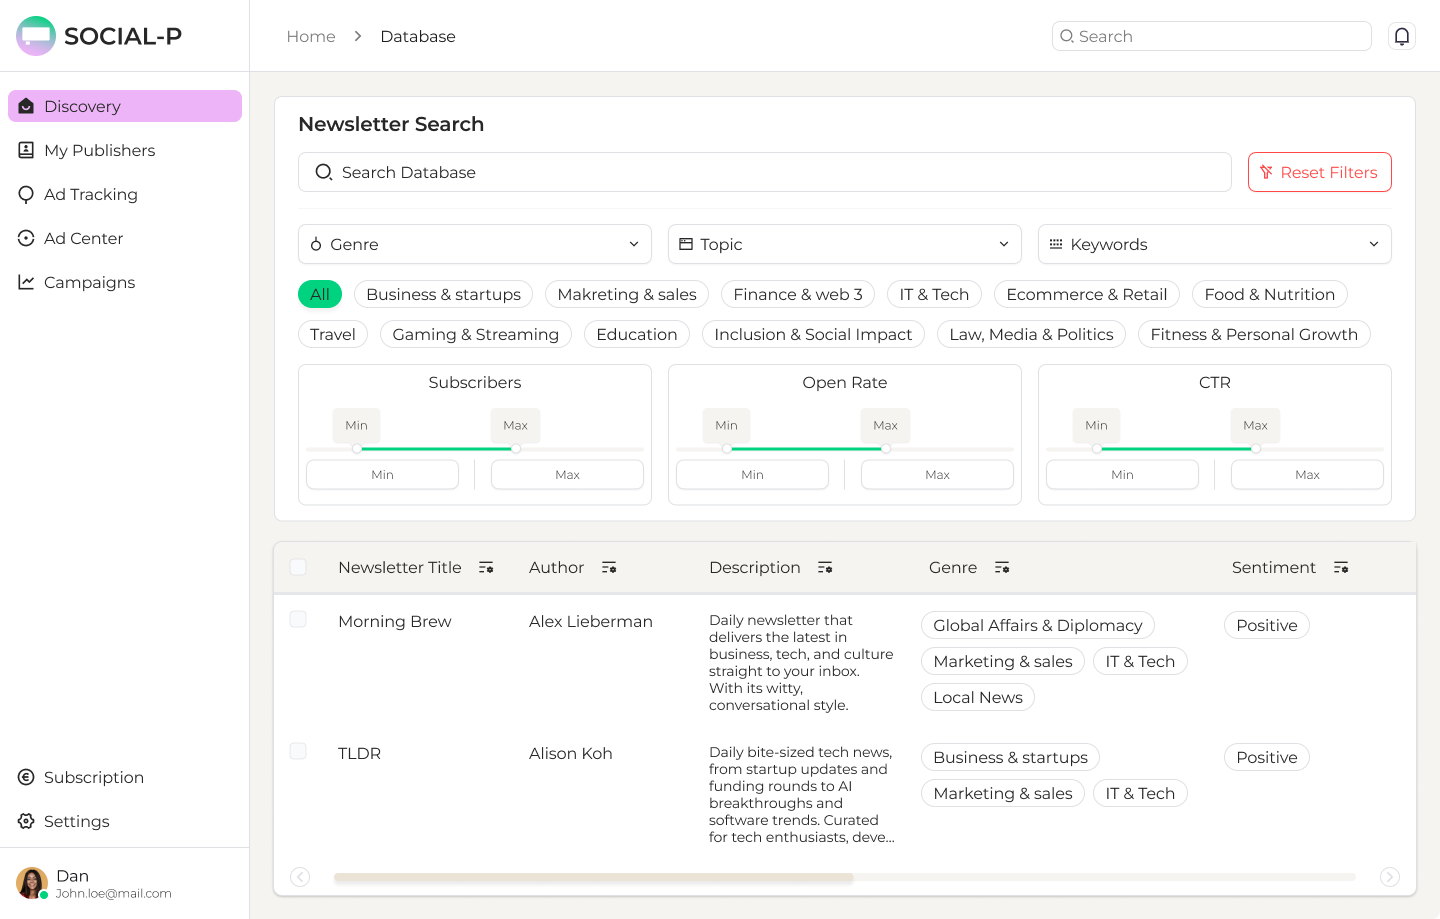Check the Morning Brew row checkbox
Image resolution: width=1440 pixels, height=919 pixels.
[x=298, y=619]
